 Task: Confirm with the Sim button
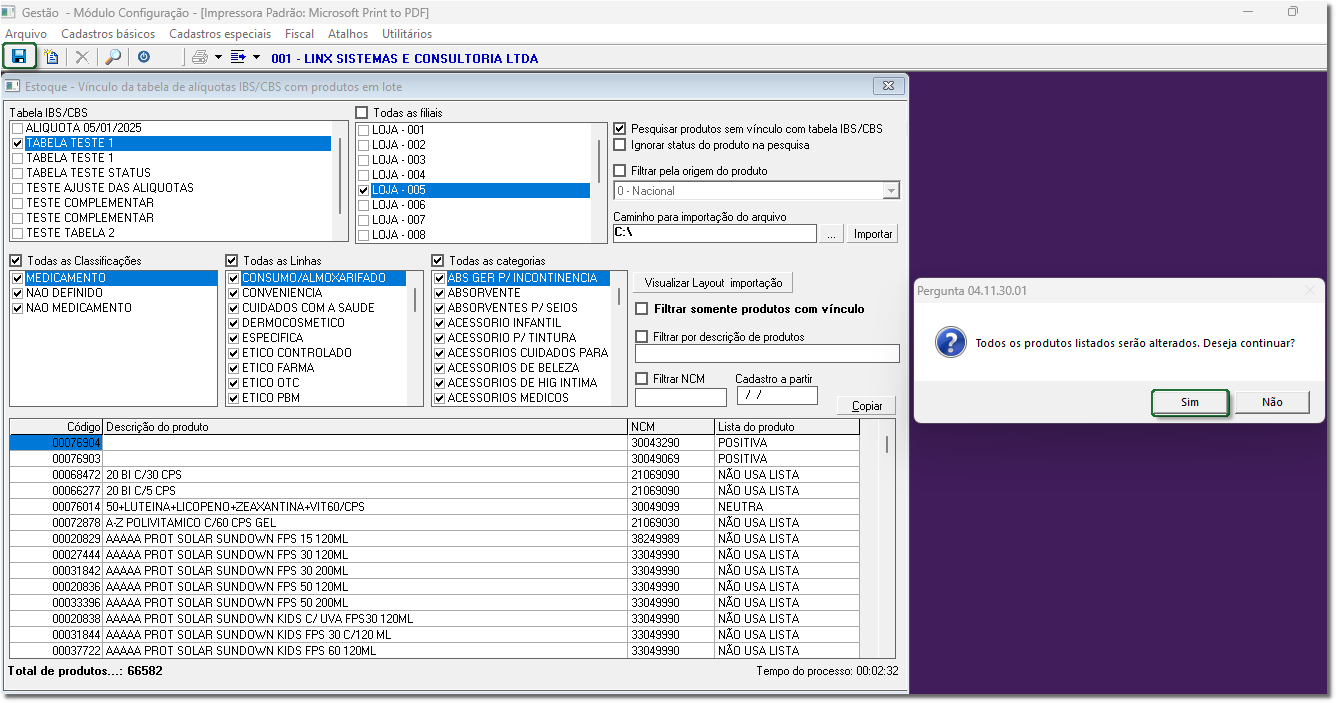coord(1189,402)
